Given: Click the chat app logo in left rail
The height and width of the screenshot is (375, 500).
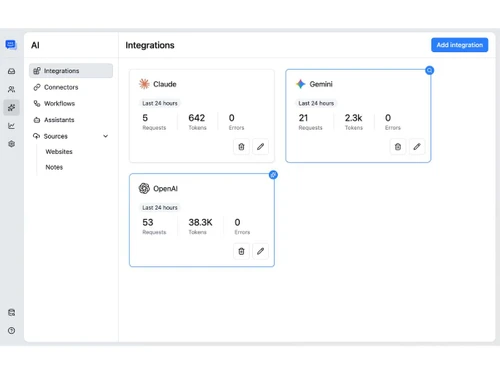Looking at the screenshot, I should click(x=11, y=44).
